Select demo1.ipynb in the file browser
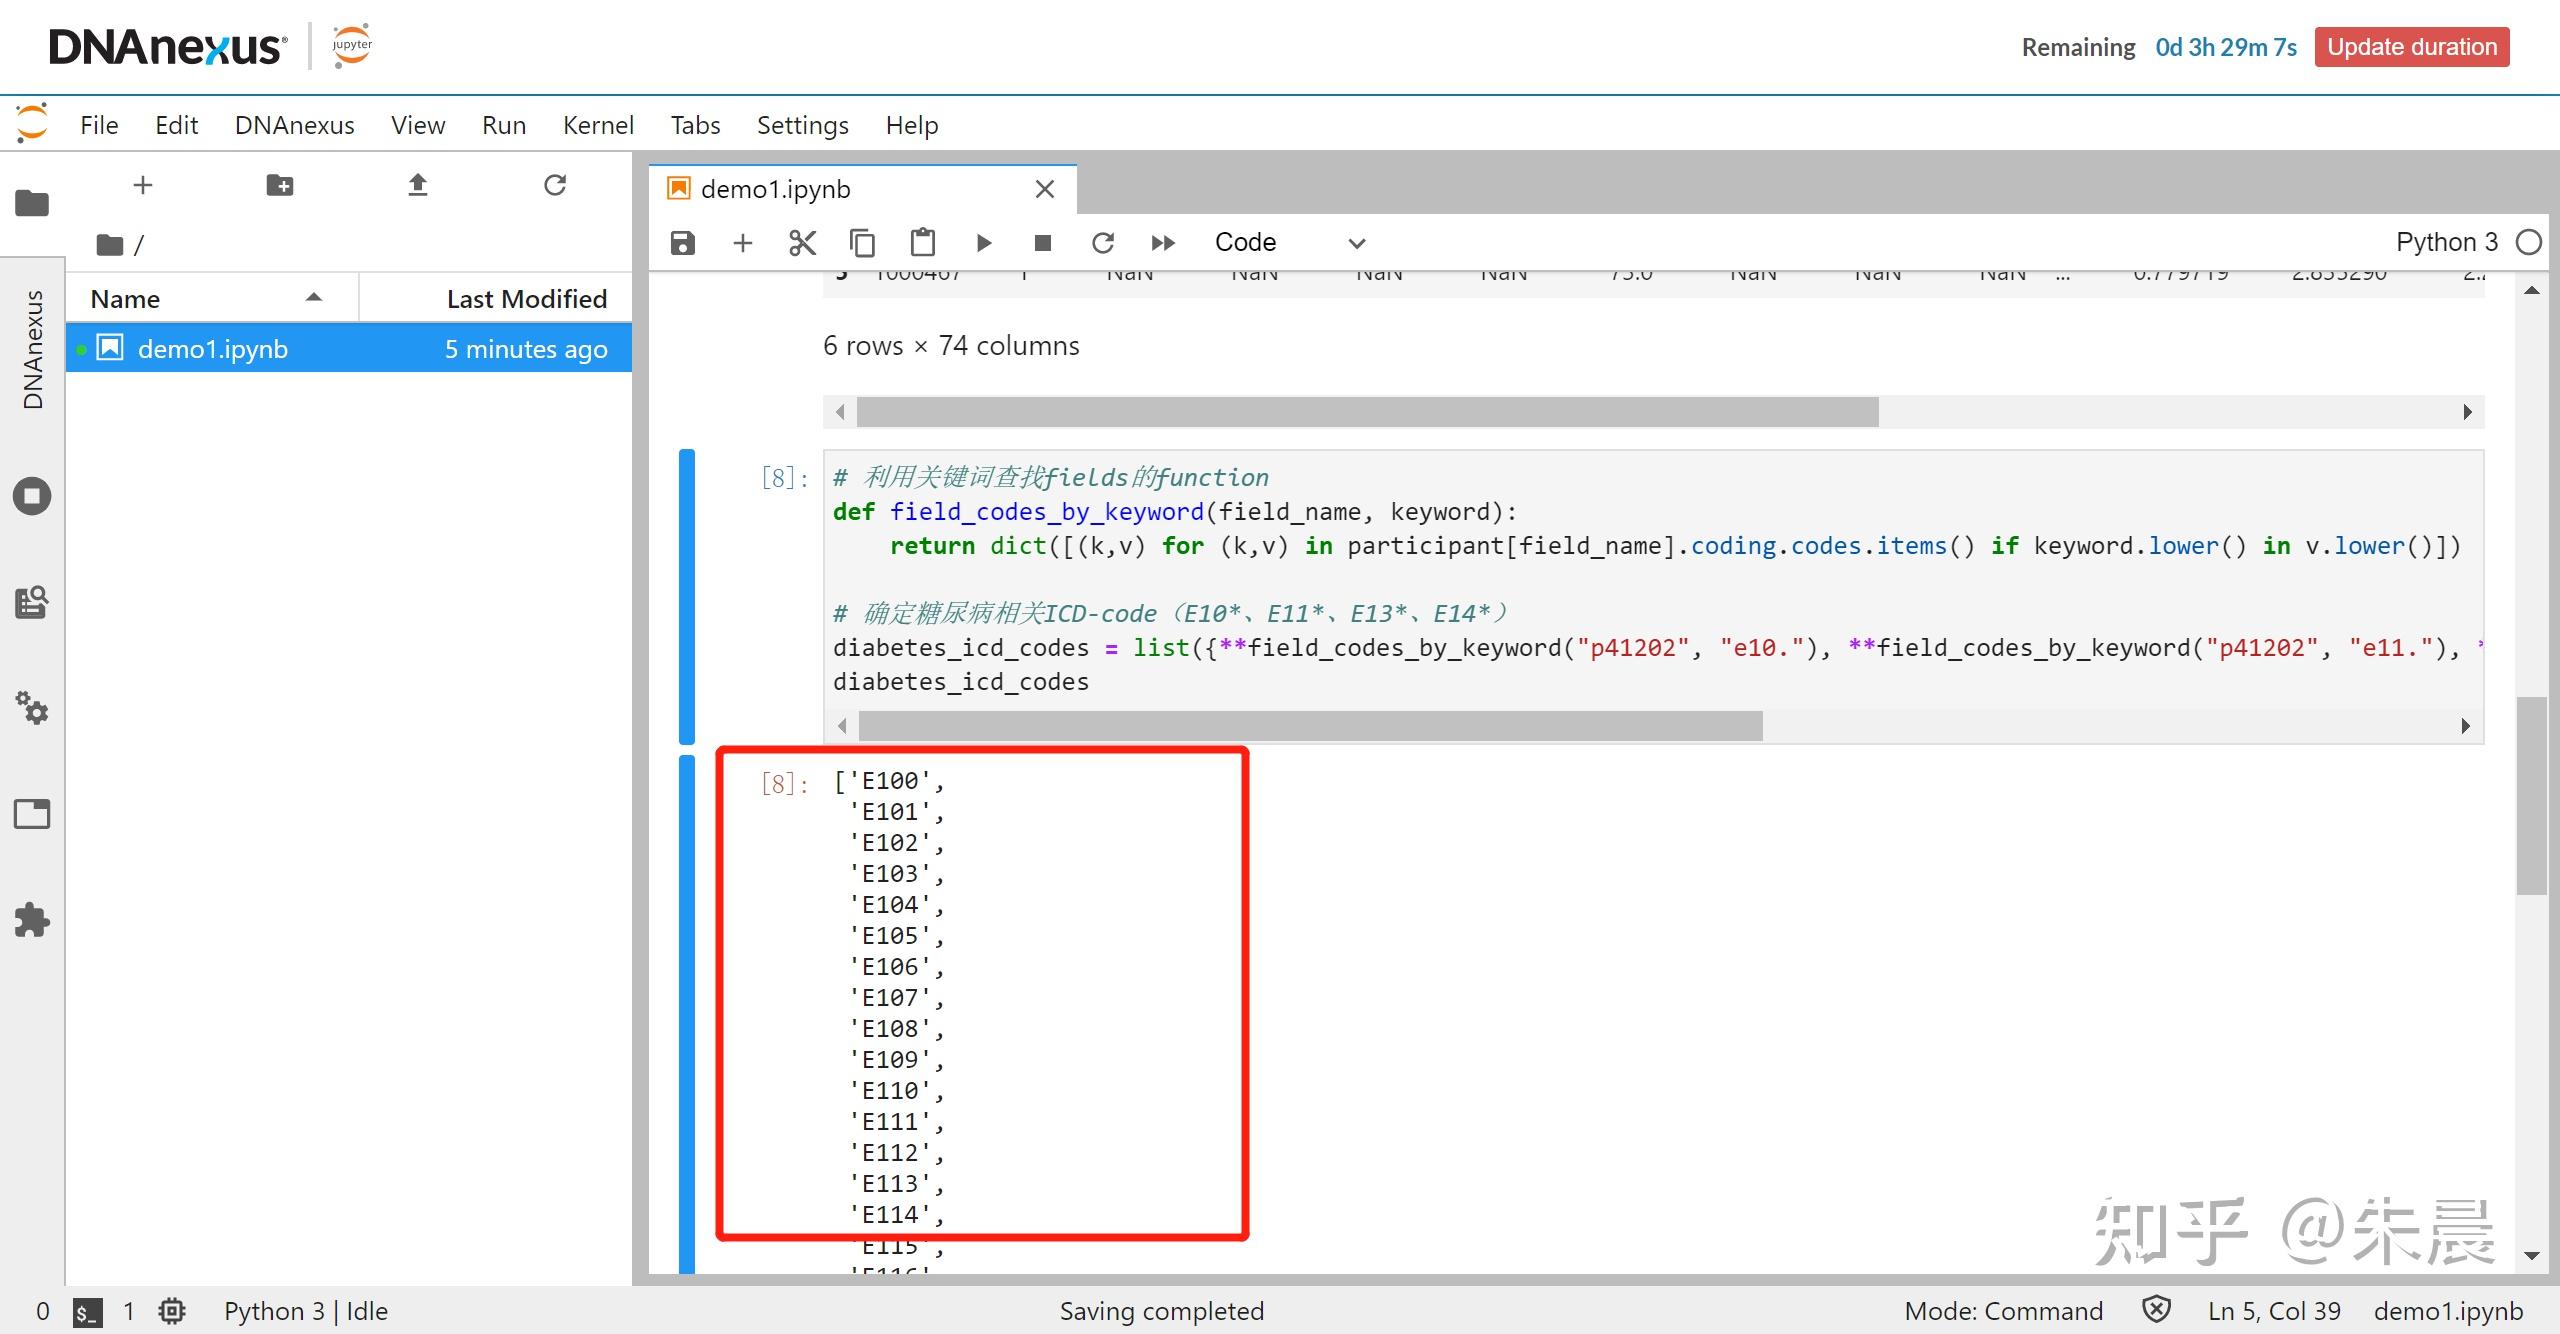 click(x=349, y=349)
